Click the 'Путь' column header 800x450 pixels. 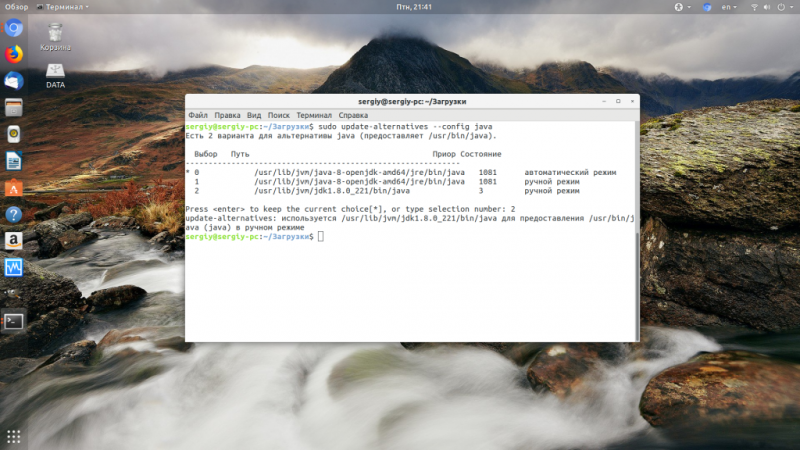(x=240, y=154)
